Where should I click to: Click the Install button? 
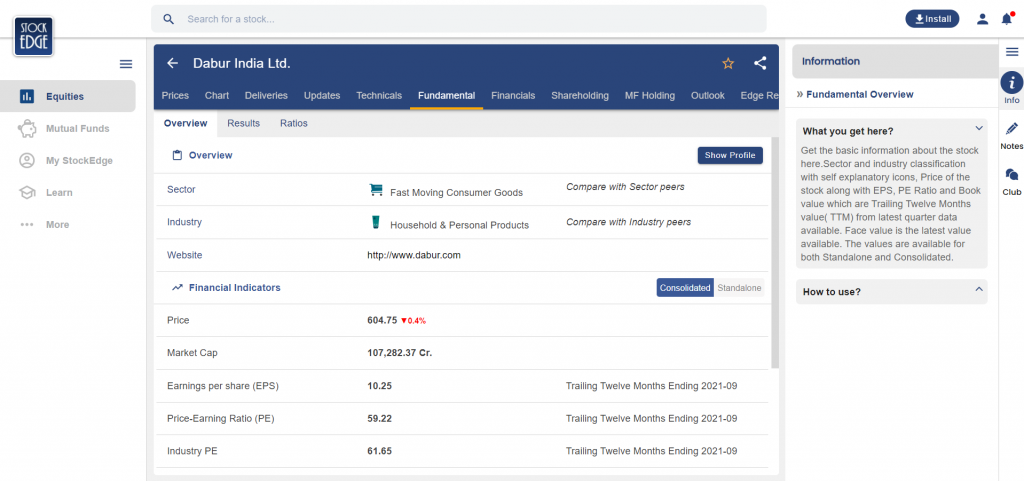(932, 19)
